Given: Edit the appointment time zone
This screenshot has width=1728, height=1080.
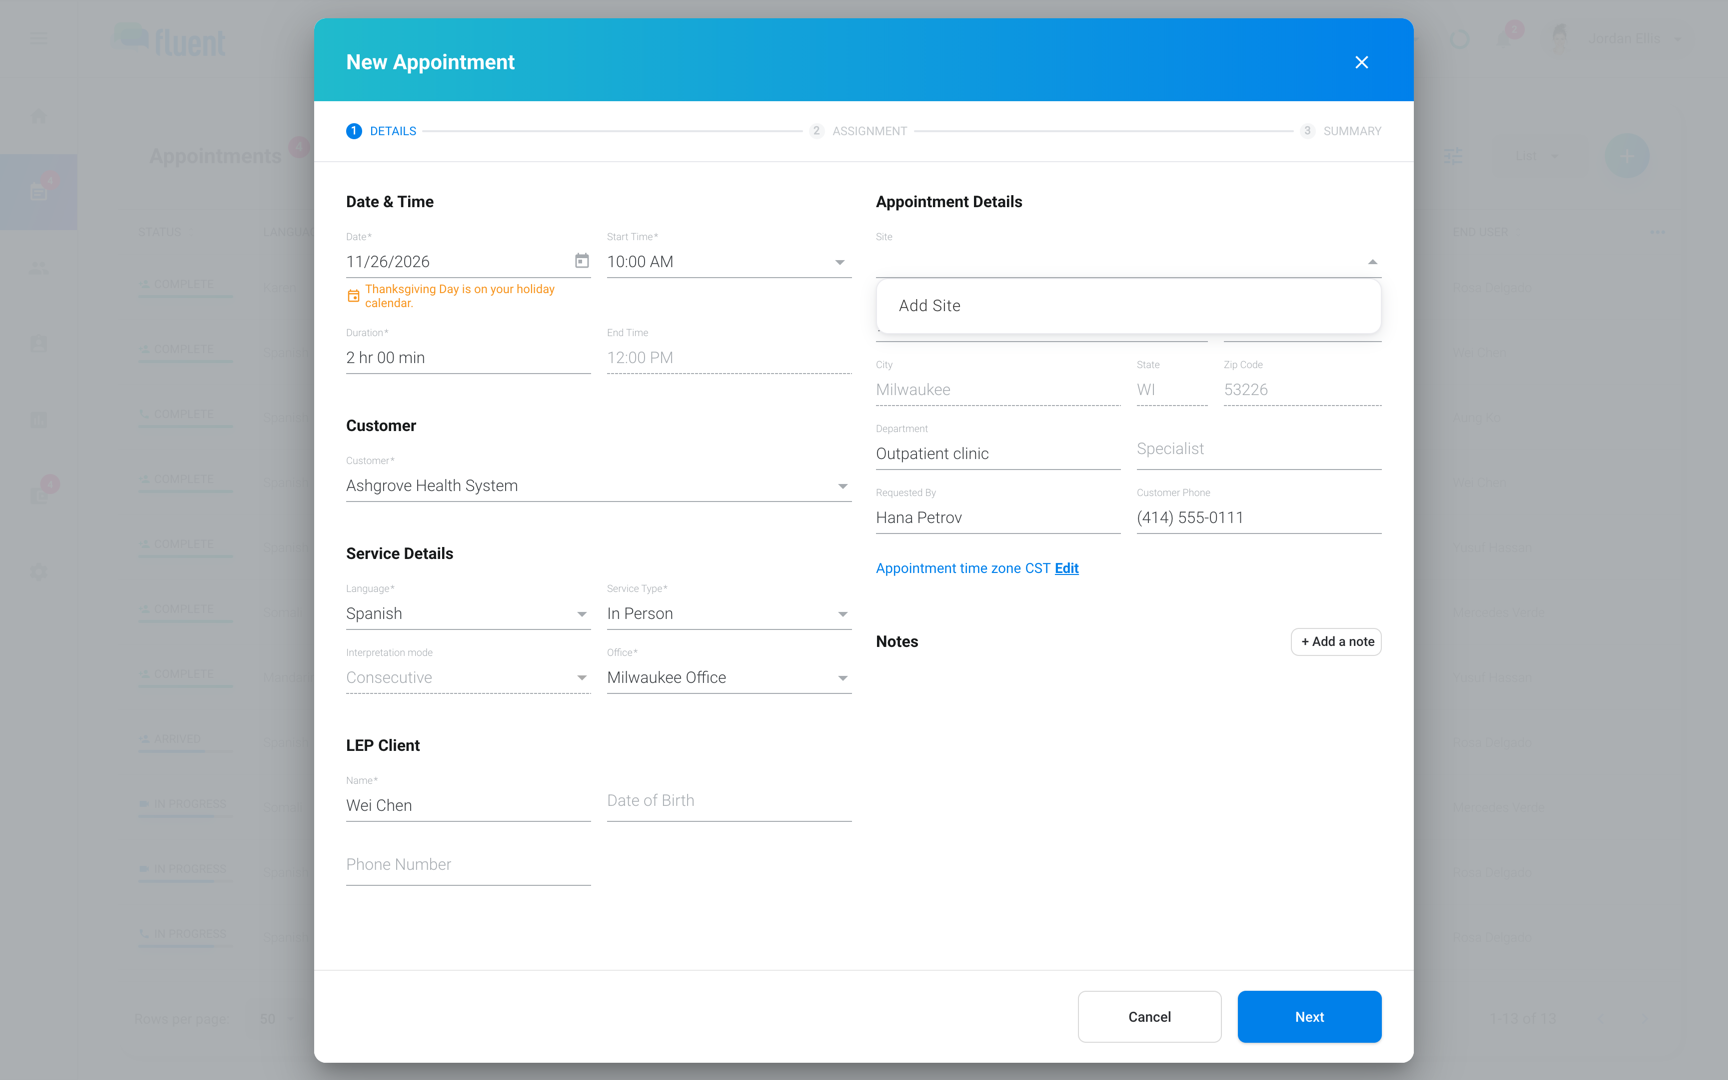Looking at the screenshot, I should point(1066,568).
